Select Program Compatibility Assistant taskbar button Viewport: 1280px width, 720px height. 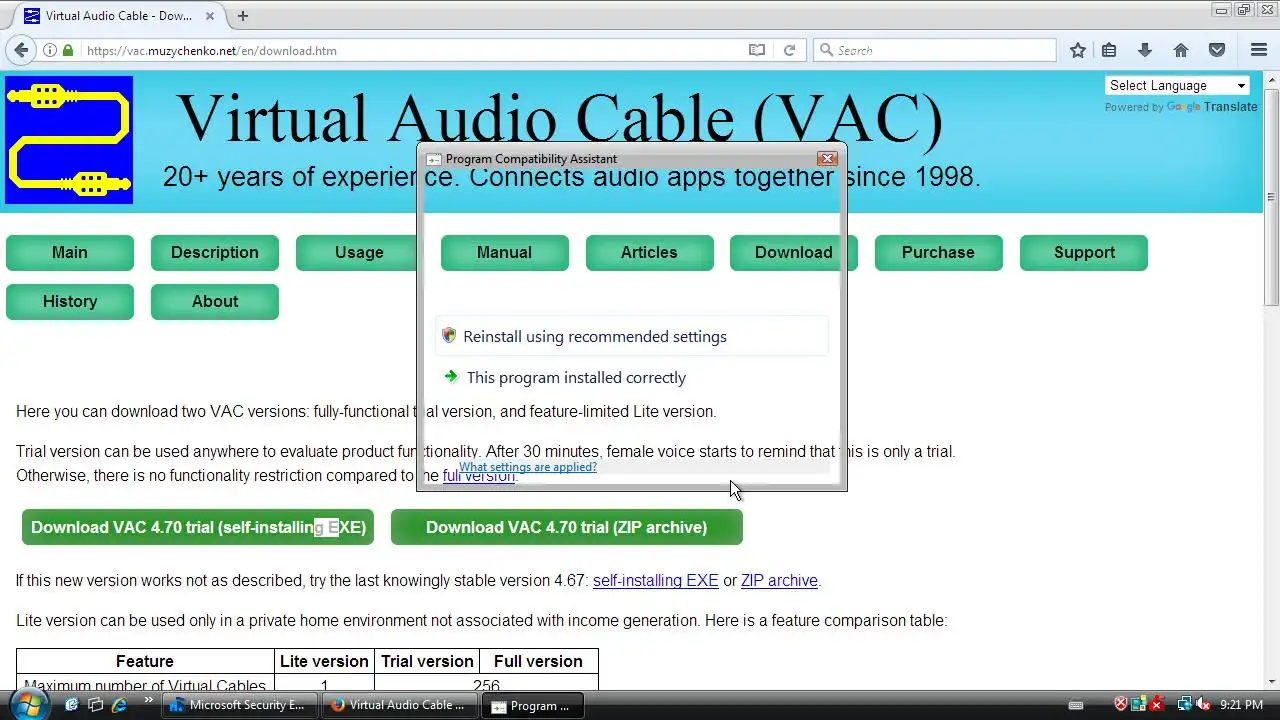(532, 705)
